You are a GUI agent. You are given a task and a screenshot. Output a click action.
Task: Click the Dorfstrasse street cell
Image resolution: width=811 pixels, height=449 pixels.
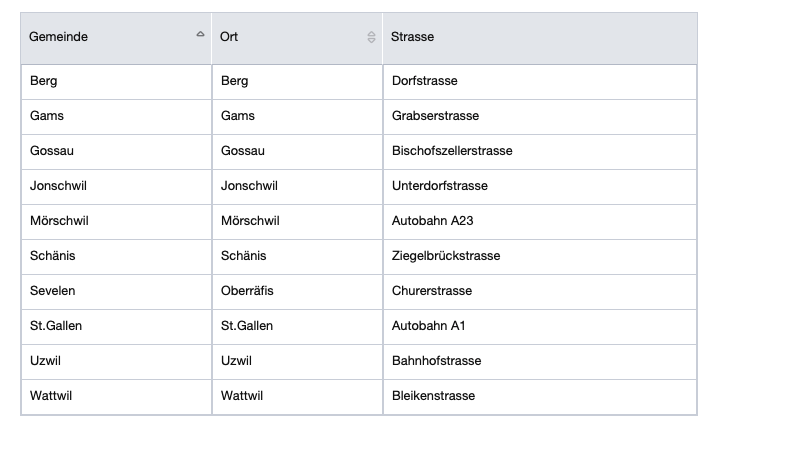(x=425, y=81)
